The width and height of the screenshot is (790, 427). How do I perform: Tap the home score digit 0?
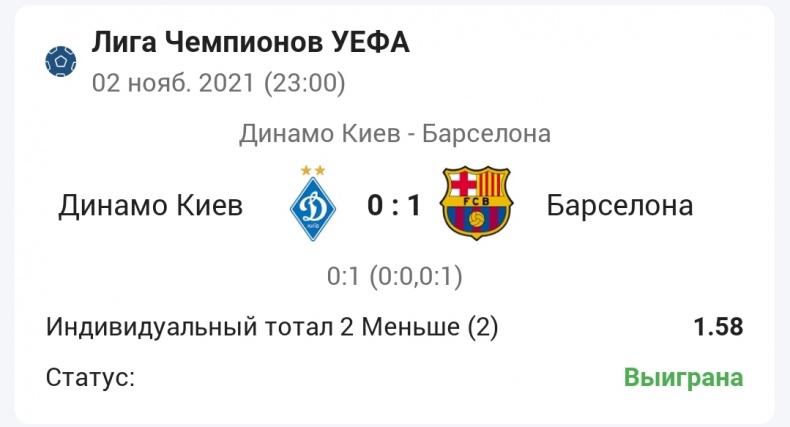point(375,205)
